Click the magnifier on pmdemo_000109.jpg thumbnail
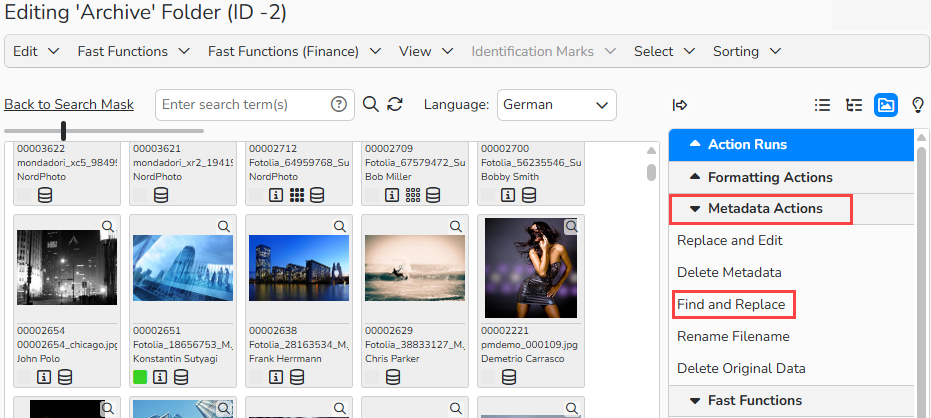931x418 pixels. [x=571, y=226]
